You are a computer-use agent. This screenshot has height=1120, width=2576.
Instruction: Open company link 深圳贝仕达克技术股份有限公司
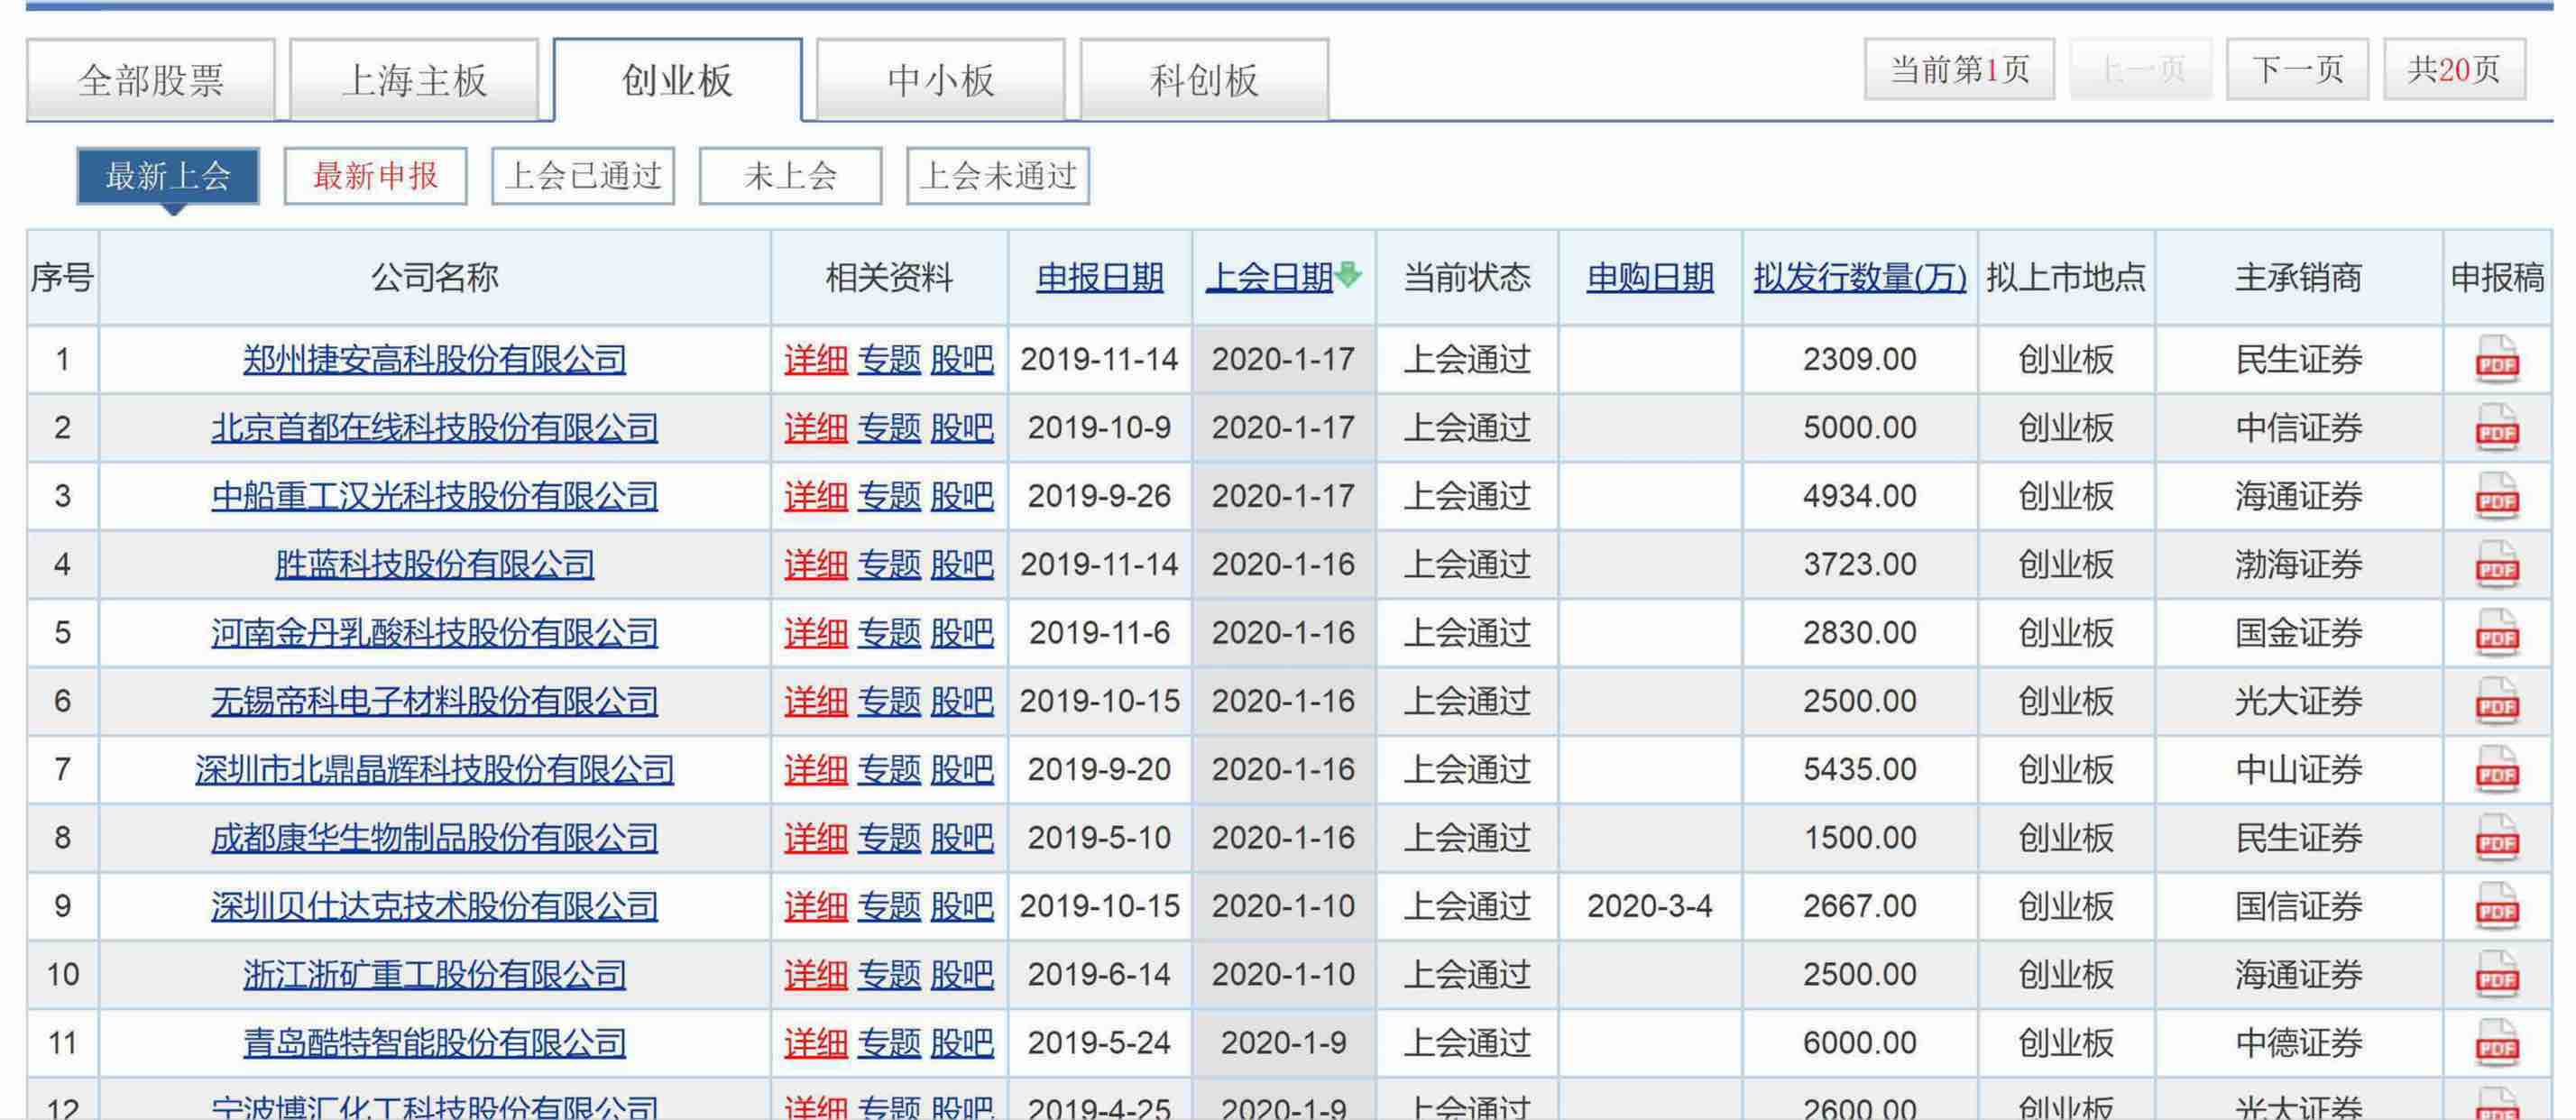(434, 906)
